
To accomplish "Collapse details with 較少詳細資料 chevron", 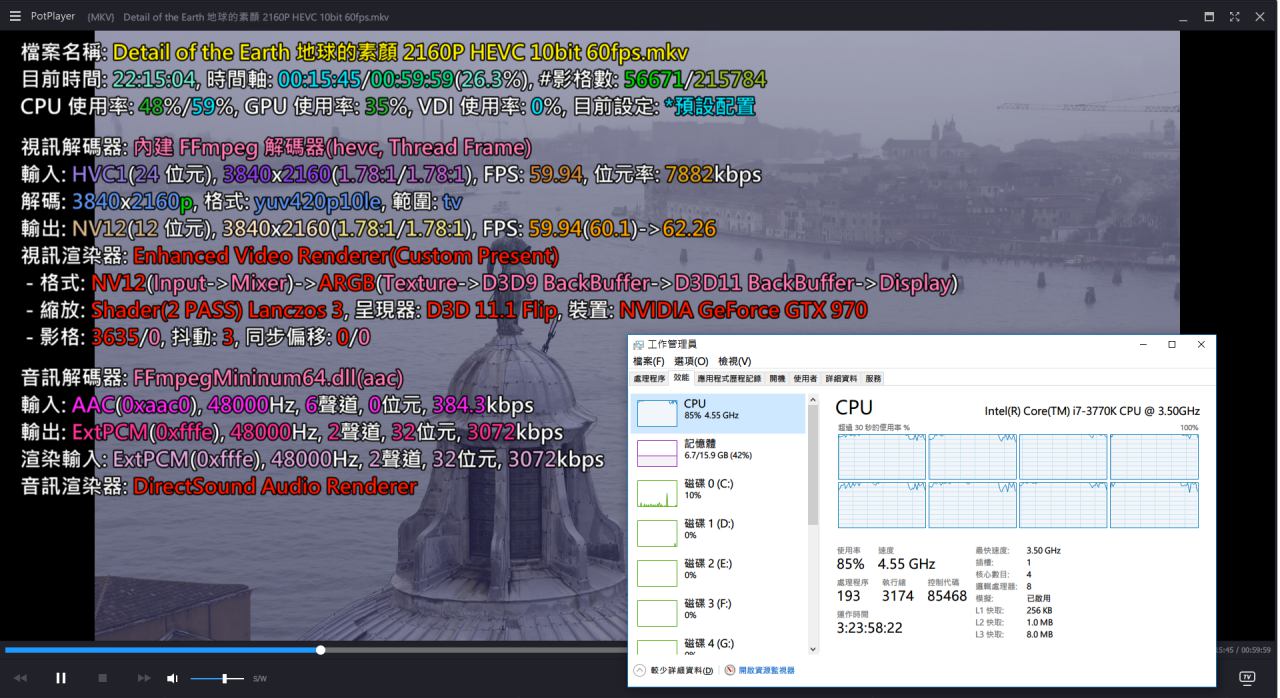I will [x=640, y=670].
